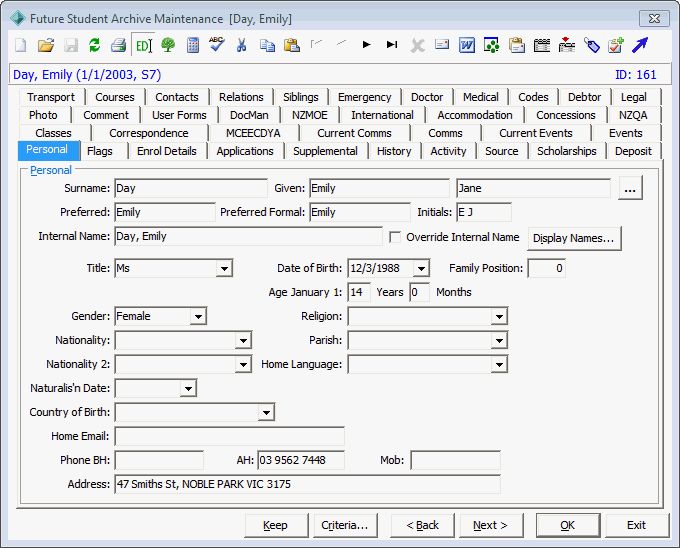Viewport: 680px width, 548px height.
Task: Open the Date of Birth date picker
Action: (x=421, y=268)
